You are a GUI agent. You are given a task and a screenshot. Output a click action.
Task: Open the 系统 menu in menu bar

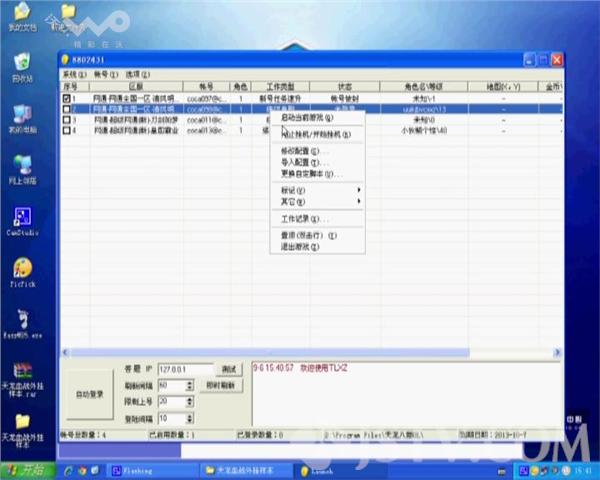tap(74, 75)
